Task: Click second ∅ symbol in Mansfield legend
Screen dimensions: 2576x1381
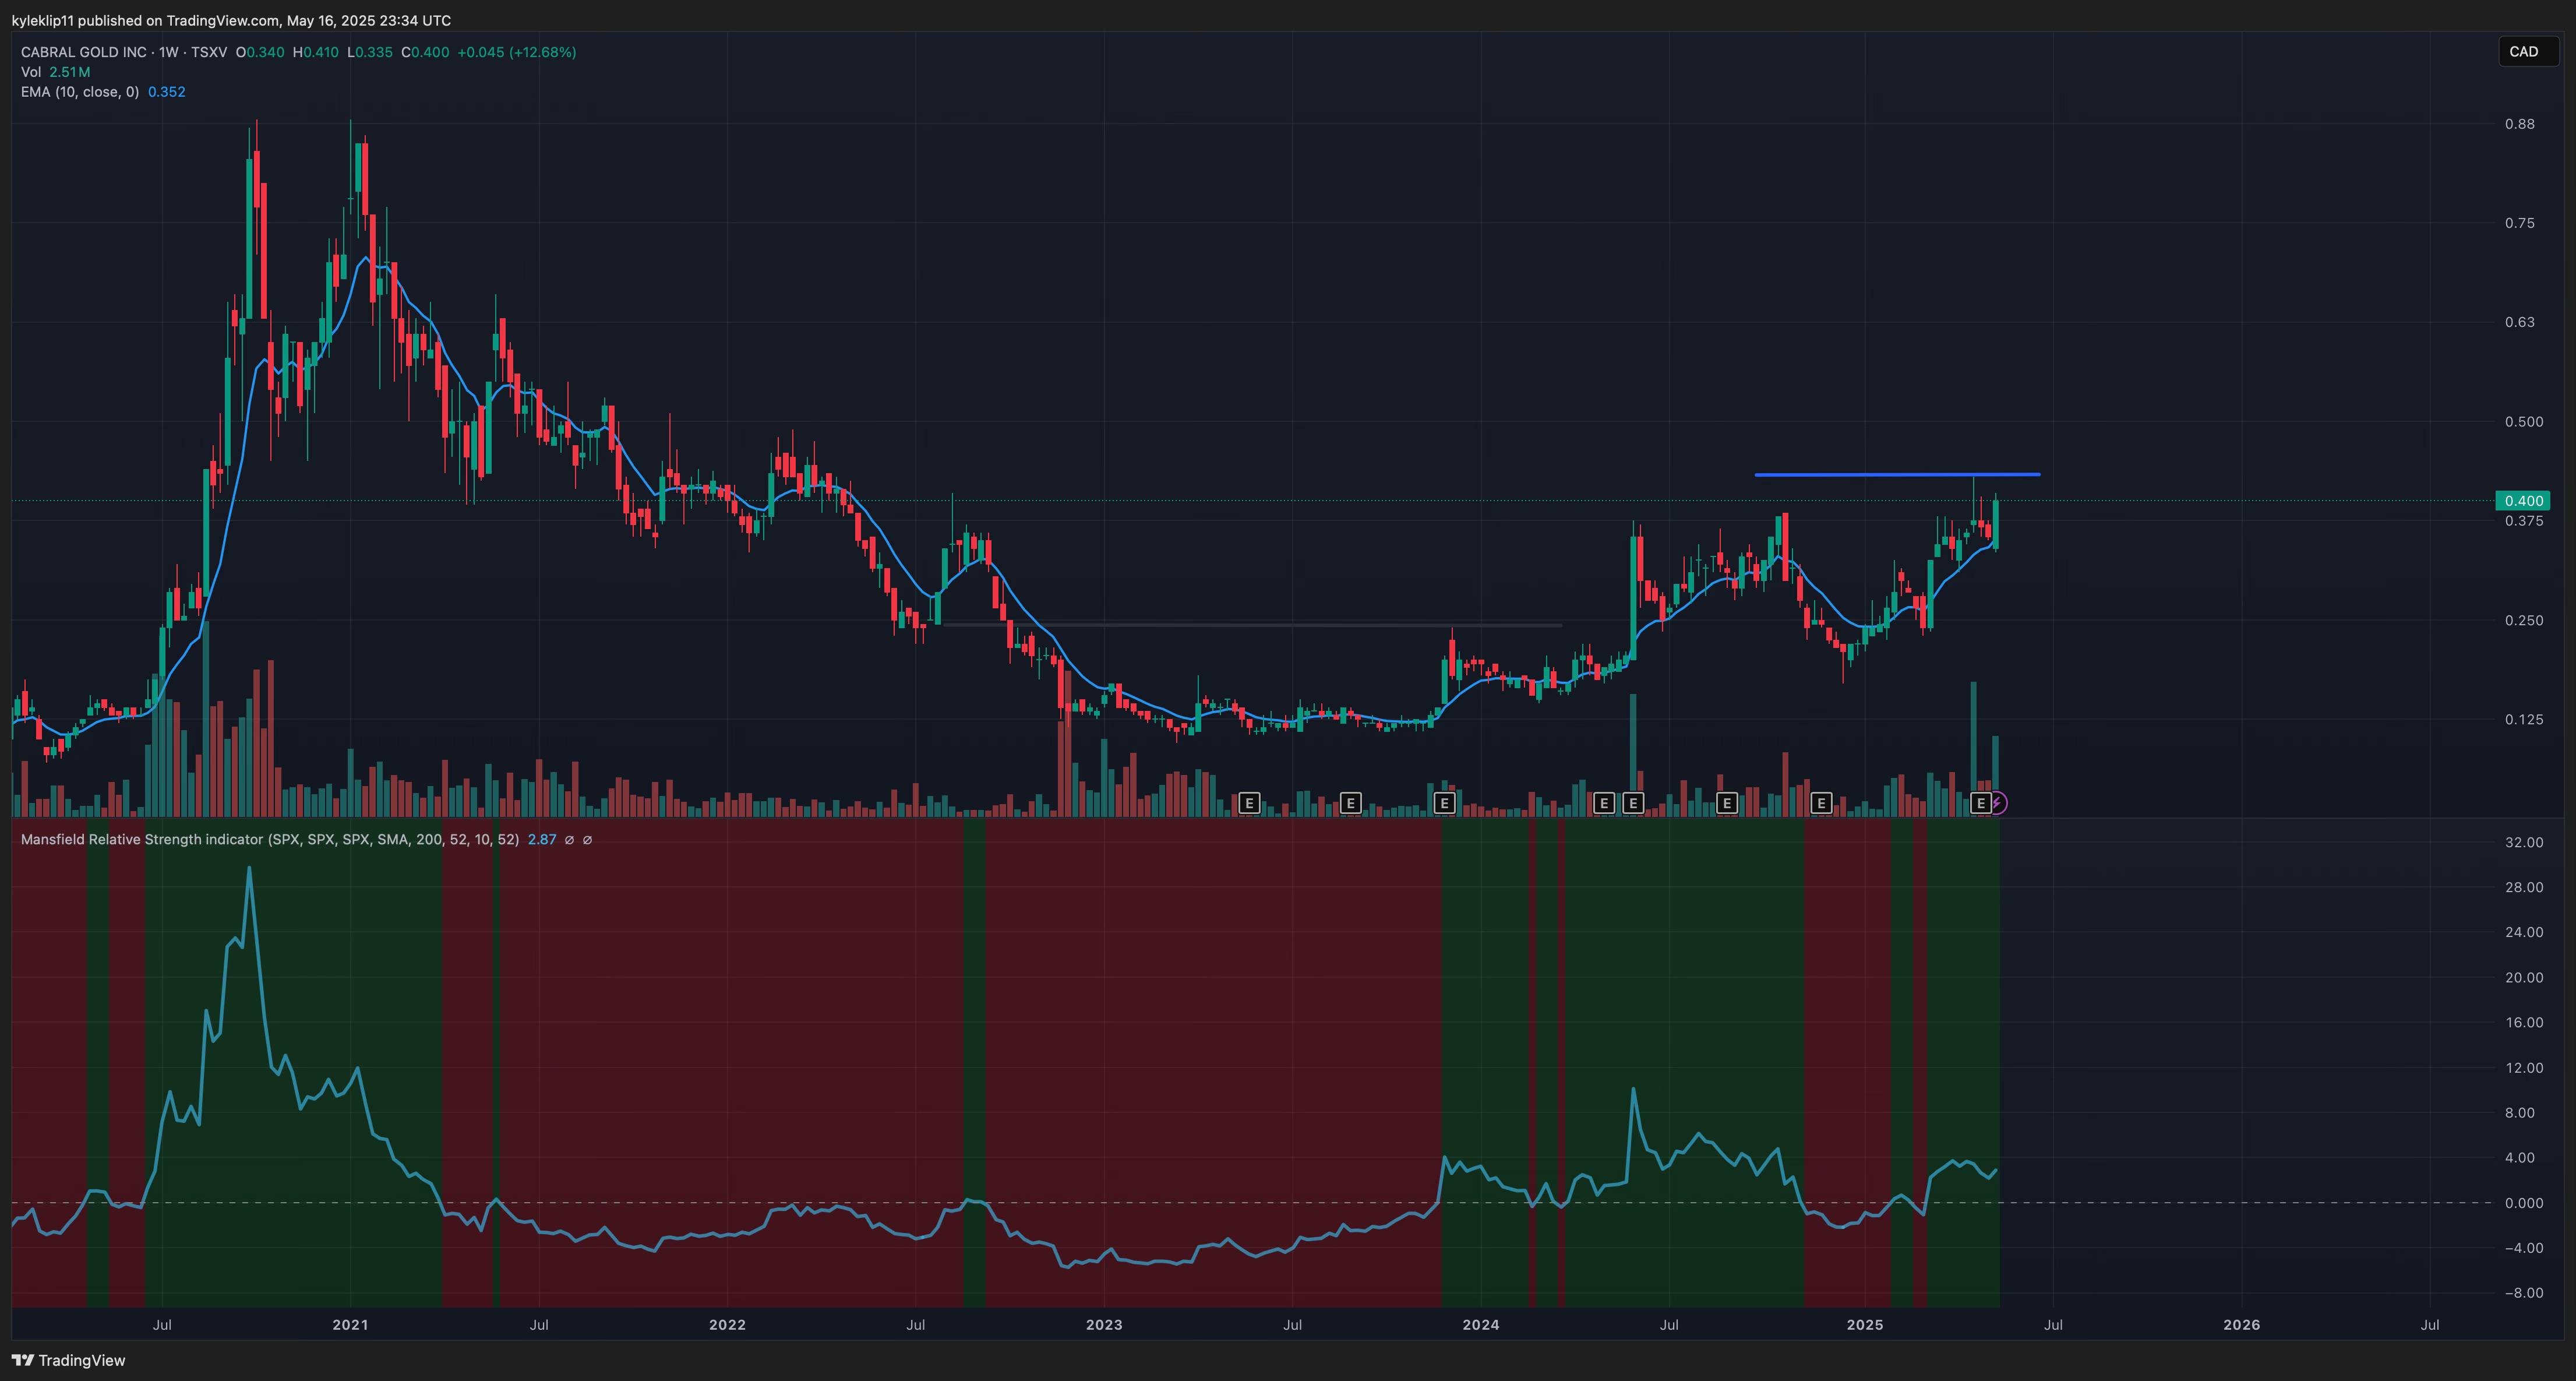Action: [x=587, y=840]
